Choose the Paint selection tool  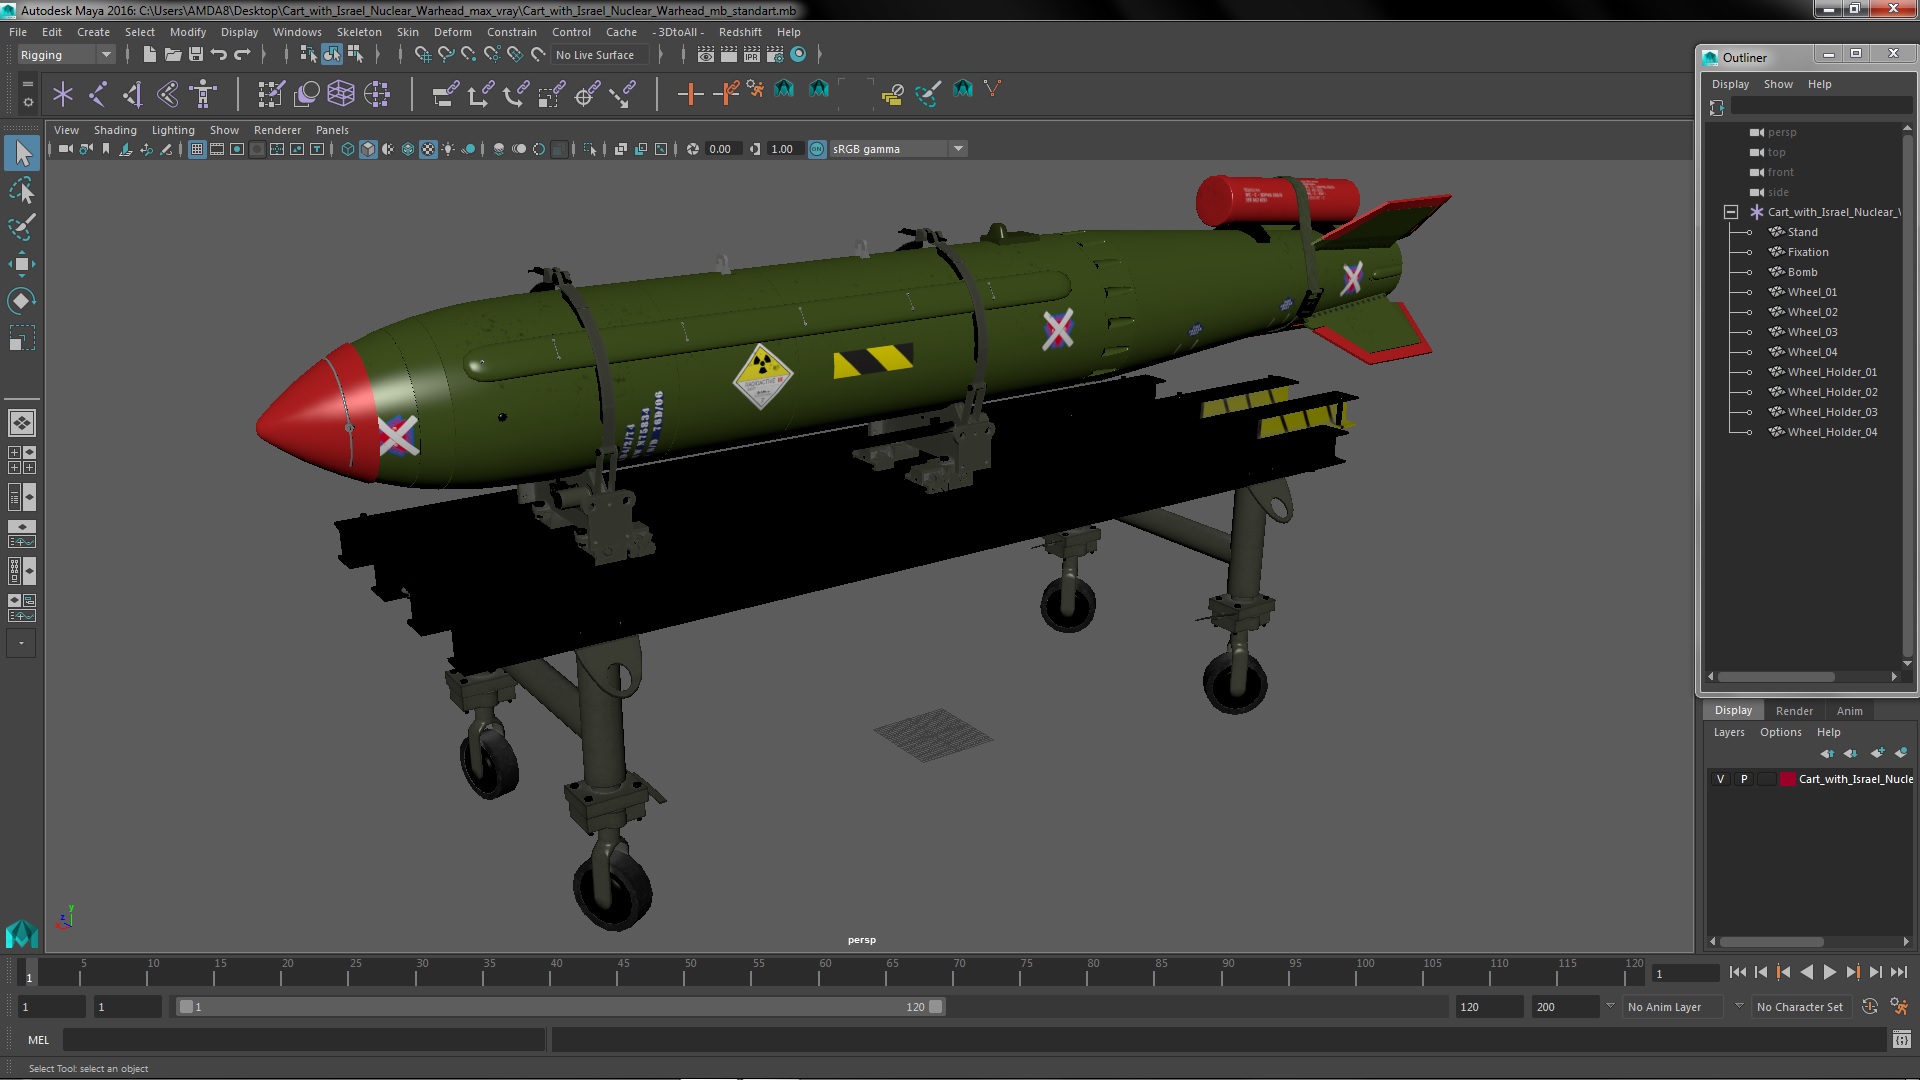tap(22, 227)
